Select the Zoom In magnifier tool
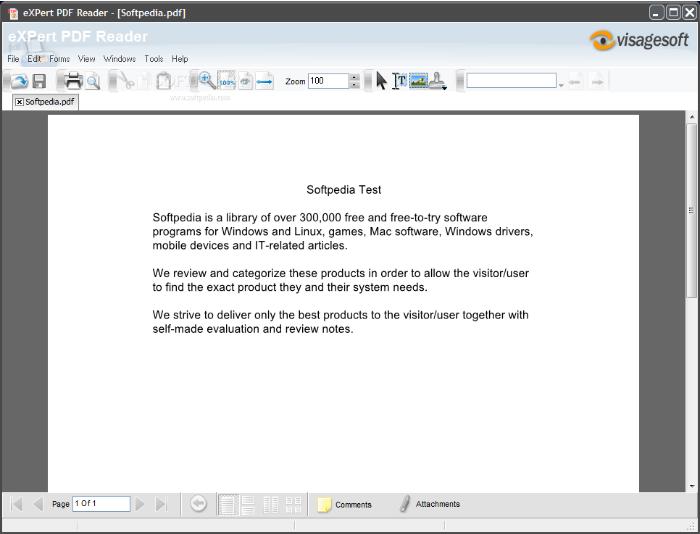The width and height of the screenshot is (700, 534). click(x=207, y=80)
